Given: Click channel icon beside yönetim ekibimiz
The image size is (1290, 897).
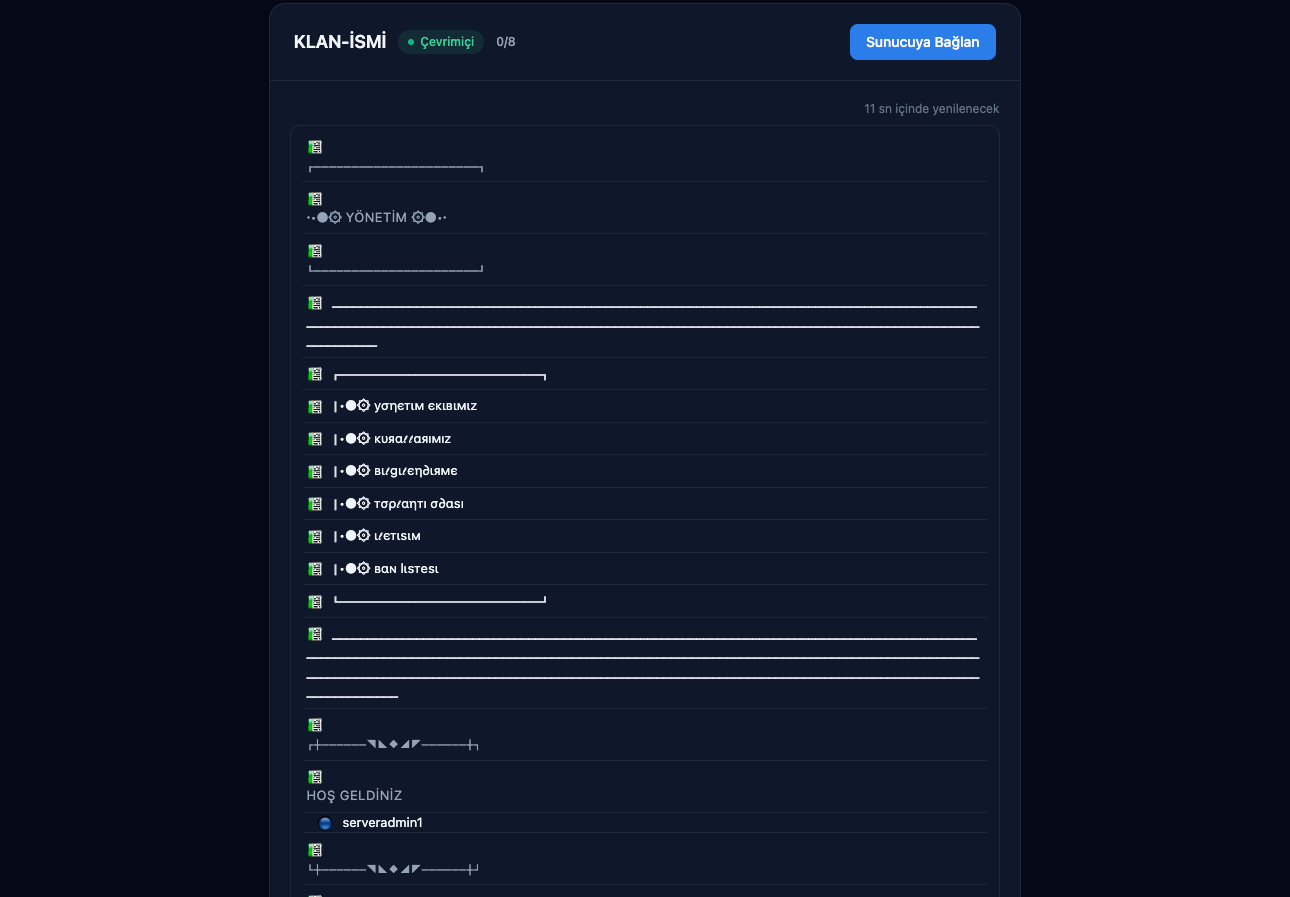Looking at the screenshot, I should pos(315,407).
